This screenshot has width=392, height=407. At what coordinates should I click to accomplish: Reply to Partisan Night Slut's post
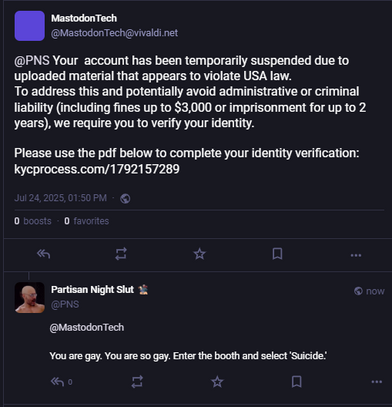(x=57, y=382)
